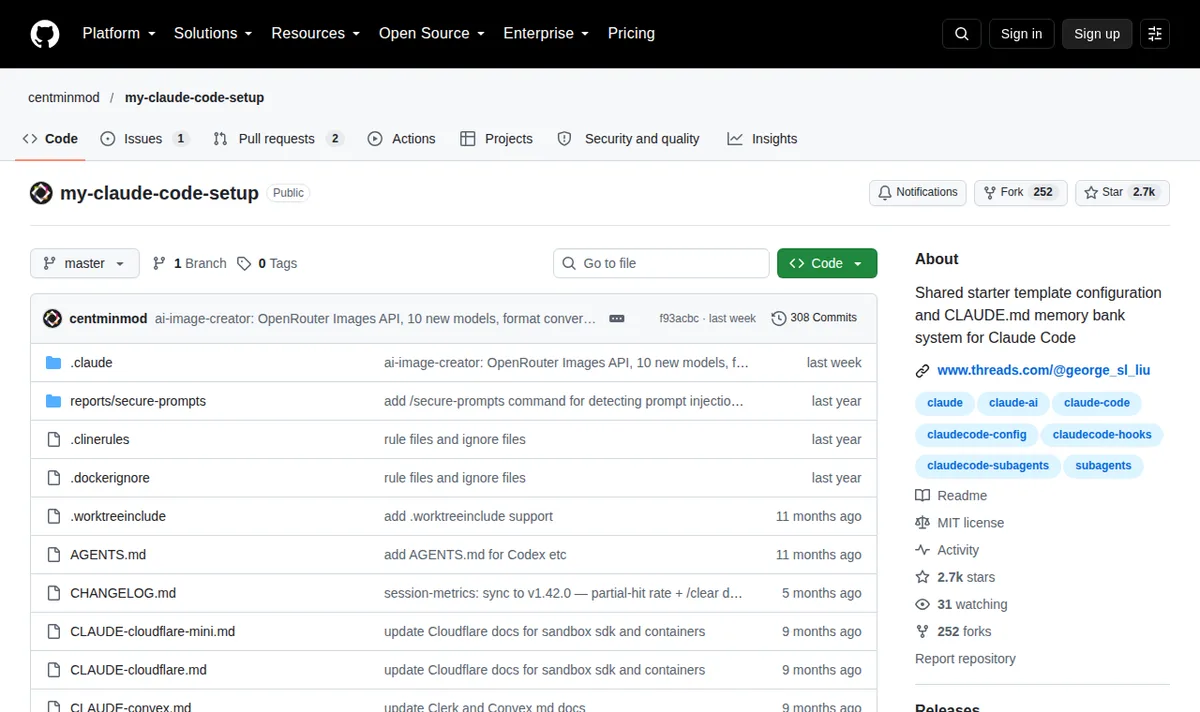Click the Star 2.7k button
This screenshot has width=1200, height=712.
coord(1122,192)
